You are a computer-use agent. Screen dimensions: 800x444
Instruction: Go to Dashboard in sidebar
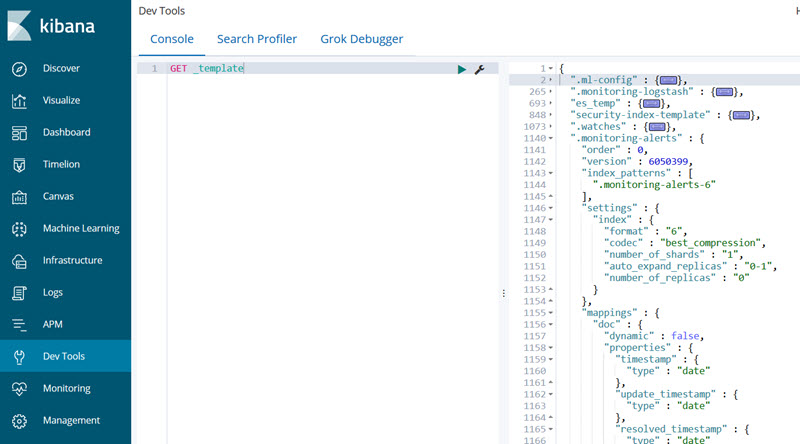pyautogui.click(x=66, y=132)
